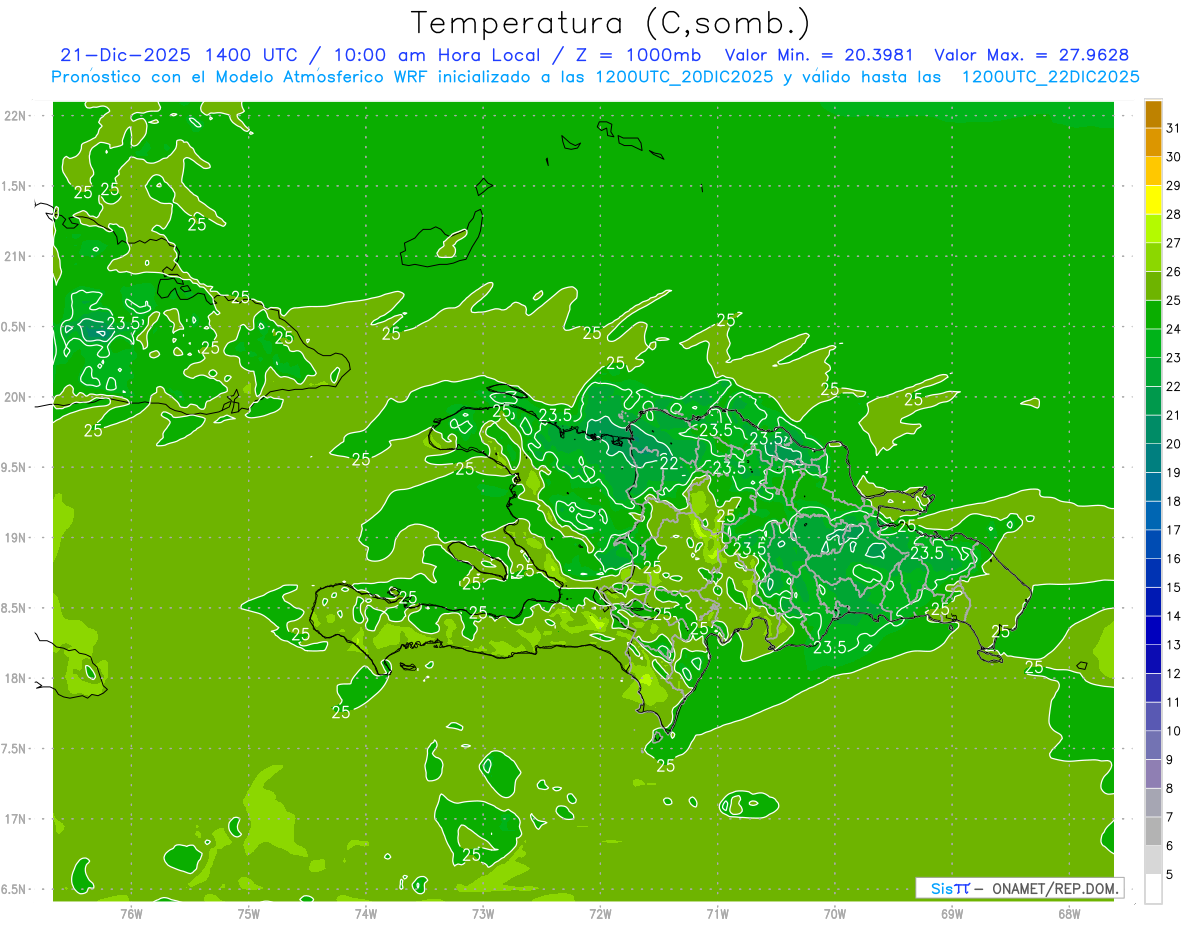The image size is (1200, 927).
Task: Click the '9.5N' latitude axis label
Action: [15, 467]
